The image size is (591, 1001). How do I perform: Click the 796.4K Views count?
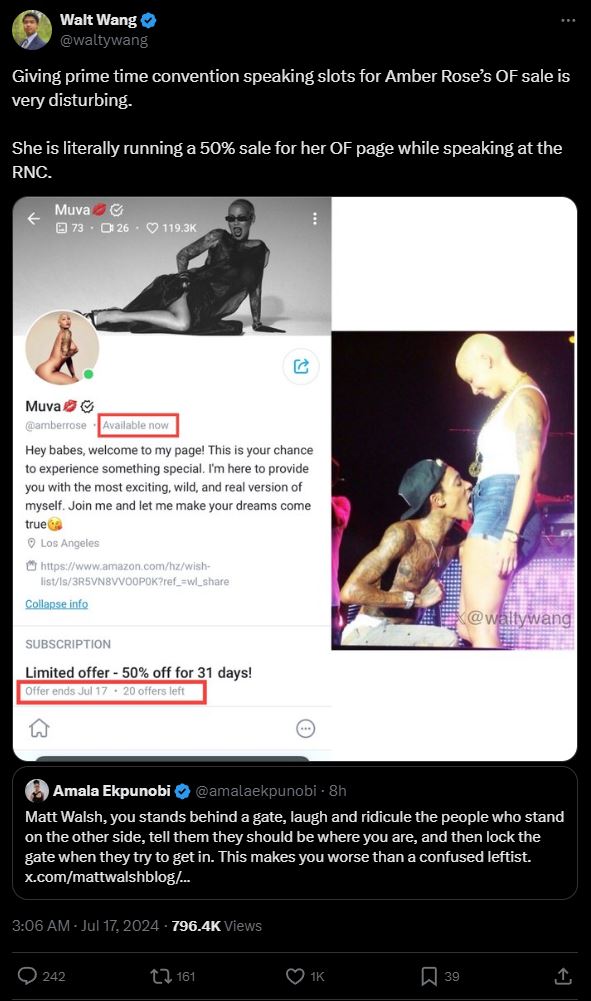click(216, 926)
